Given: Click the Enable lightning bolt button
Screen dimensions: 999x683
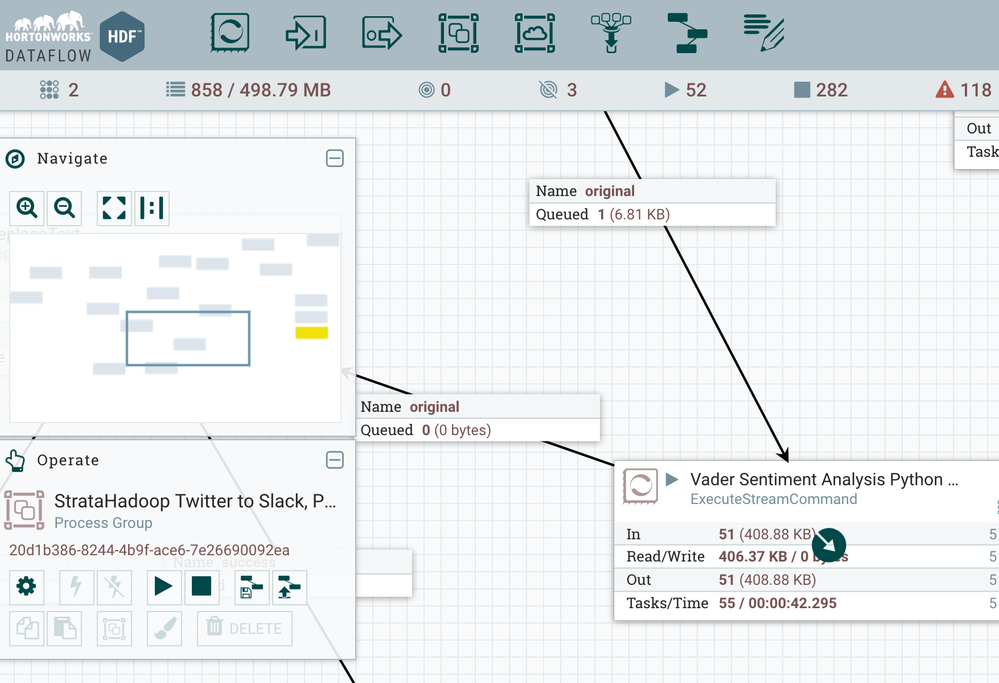Looking at the screenshot, I should point(76,587).
